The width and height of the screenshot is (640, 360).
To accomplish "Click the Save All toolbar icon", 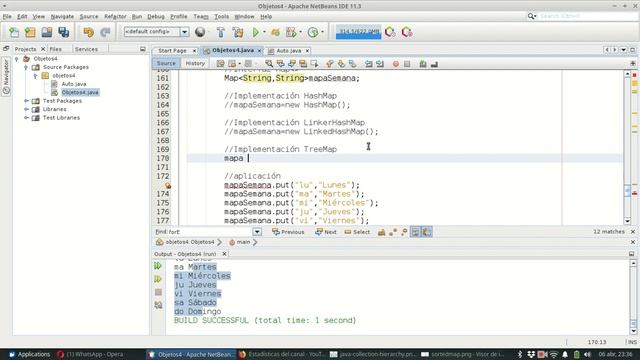I will point(63,32).
